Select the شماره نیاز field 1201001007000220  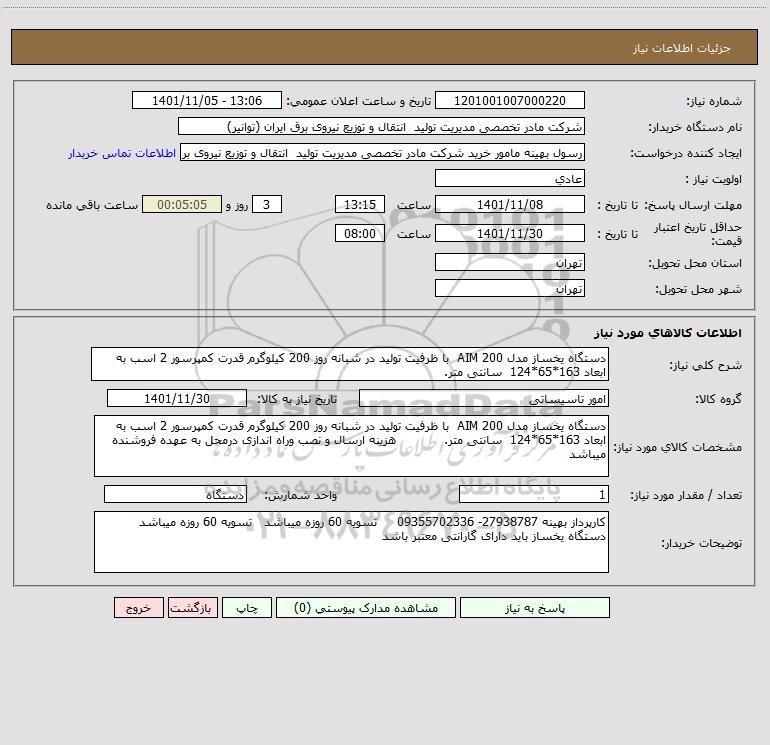coord(510,100)
